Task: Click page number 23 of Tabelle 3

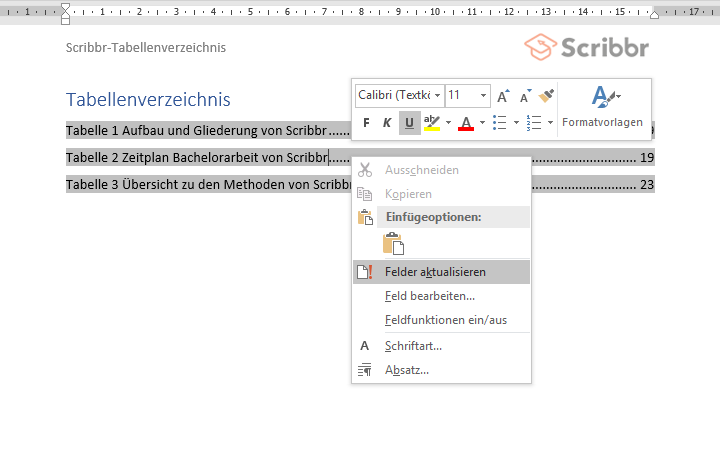Action: pos(647,185)
